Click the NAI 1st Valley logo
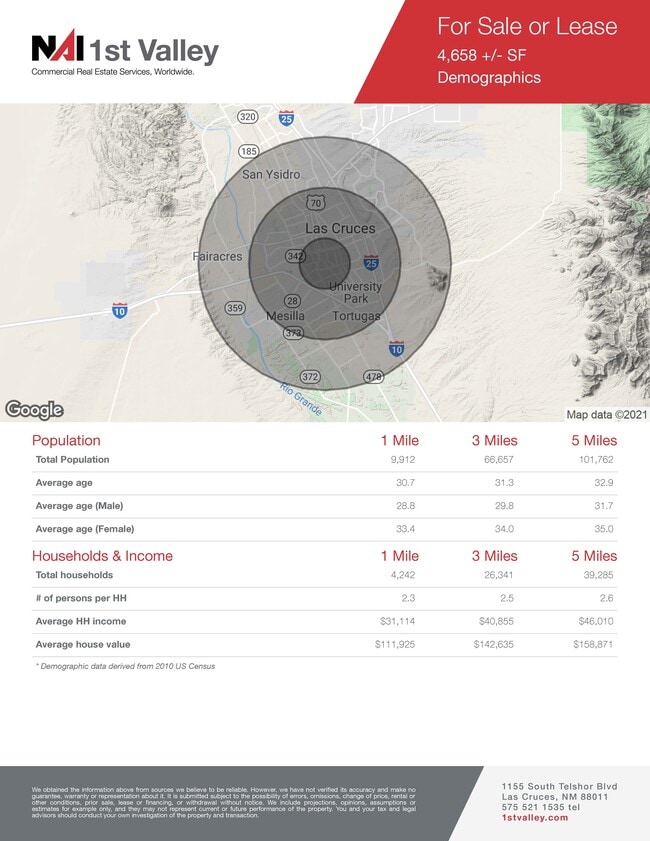The width and height of the screenshot is (650, 841). (x=124, y=53)
